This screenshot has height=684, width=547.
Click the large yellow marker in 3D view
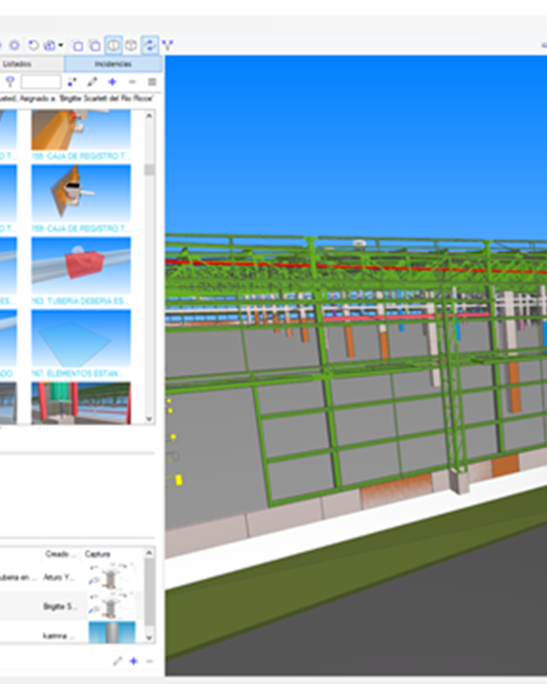pos(178,480)
